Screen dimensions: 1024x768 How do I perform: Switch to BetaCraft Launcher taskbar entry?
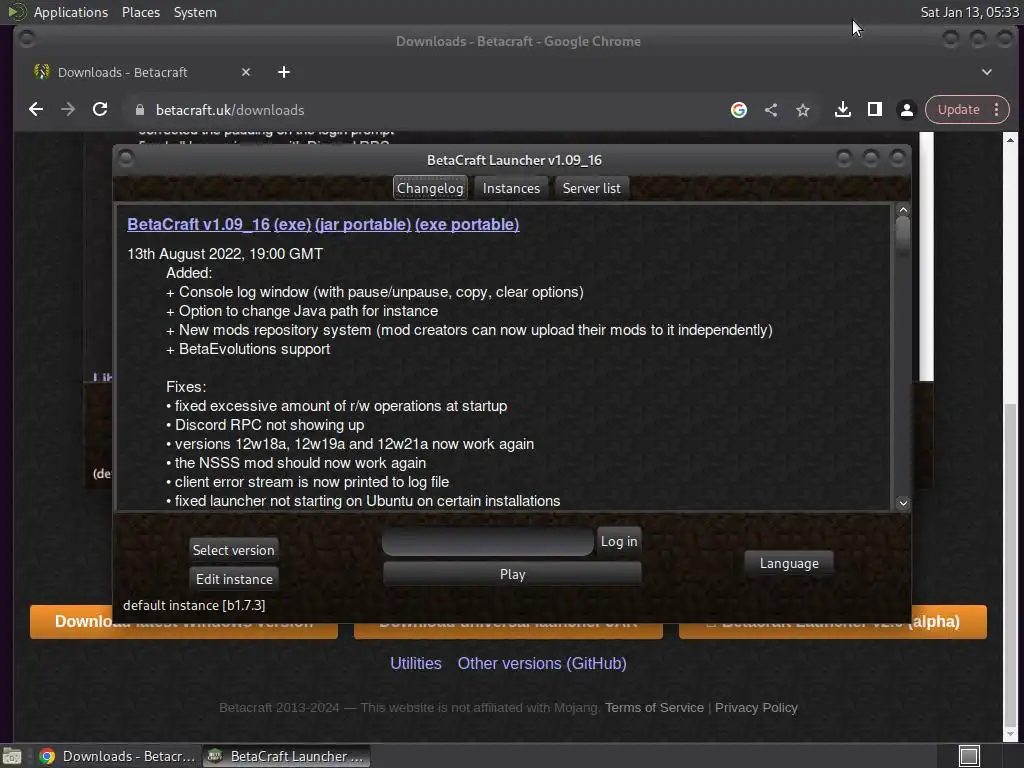coord(286,756)
